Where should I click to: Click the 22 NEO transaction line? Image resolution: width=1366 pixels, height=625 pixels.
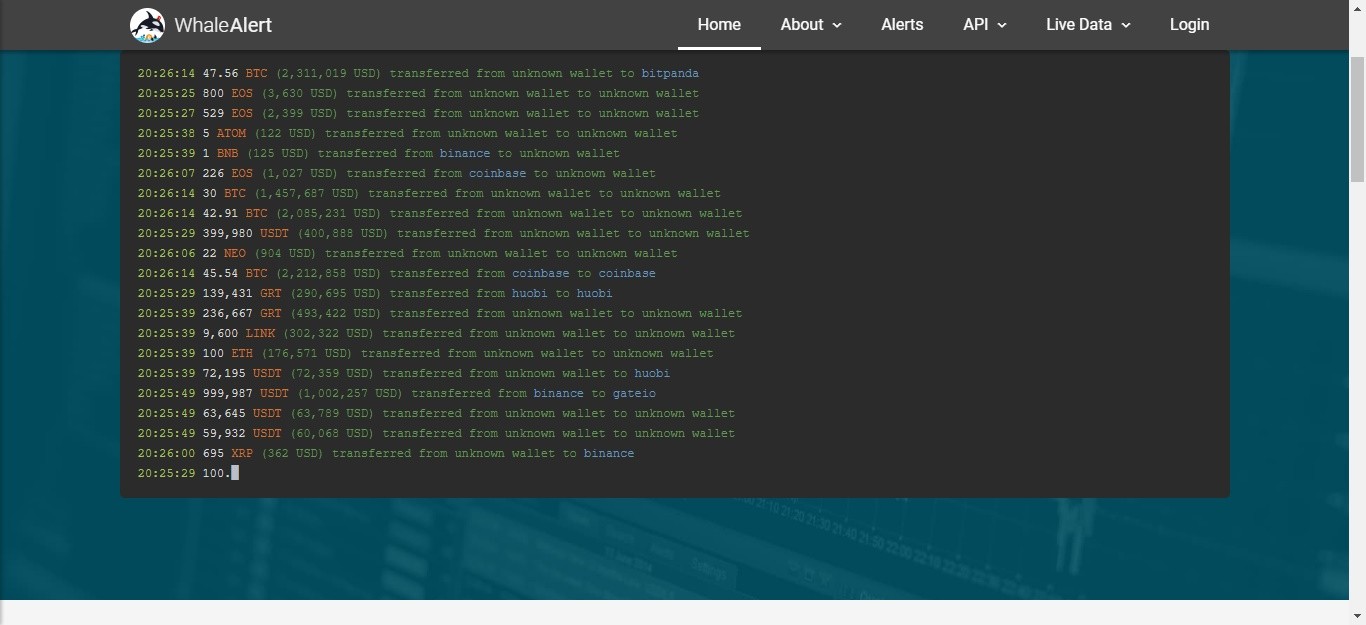click(407, 253)
